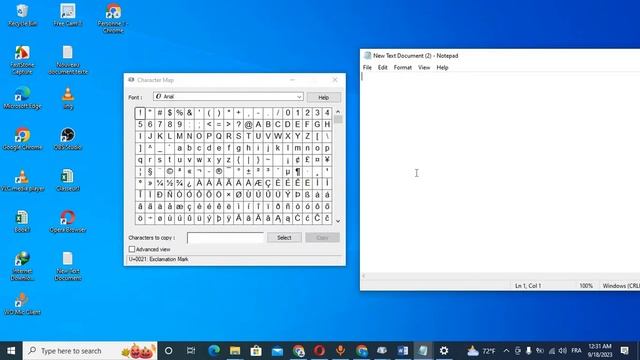
Task: Open the weather widget showing 72°F
Action: (481, 351)
